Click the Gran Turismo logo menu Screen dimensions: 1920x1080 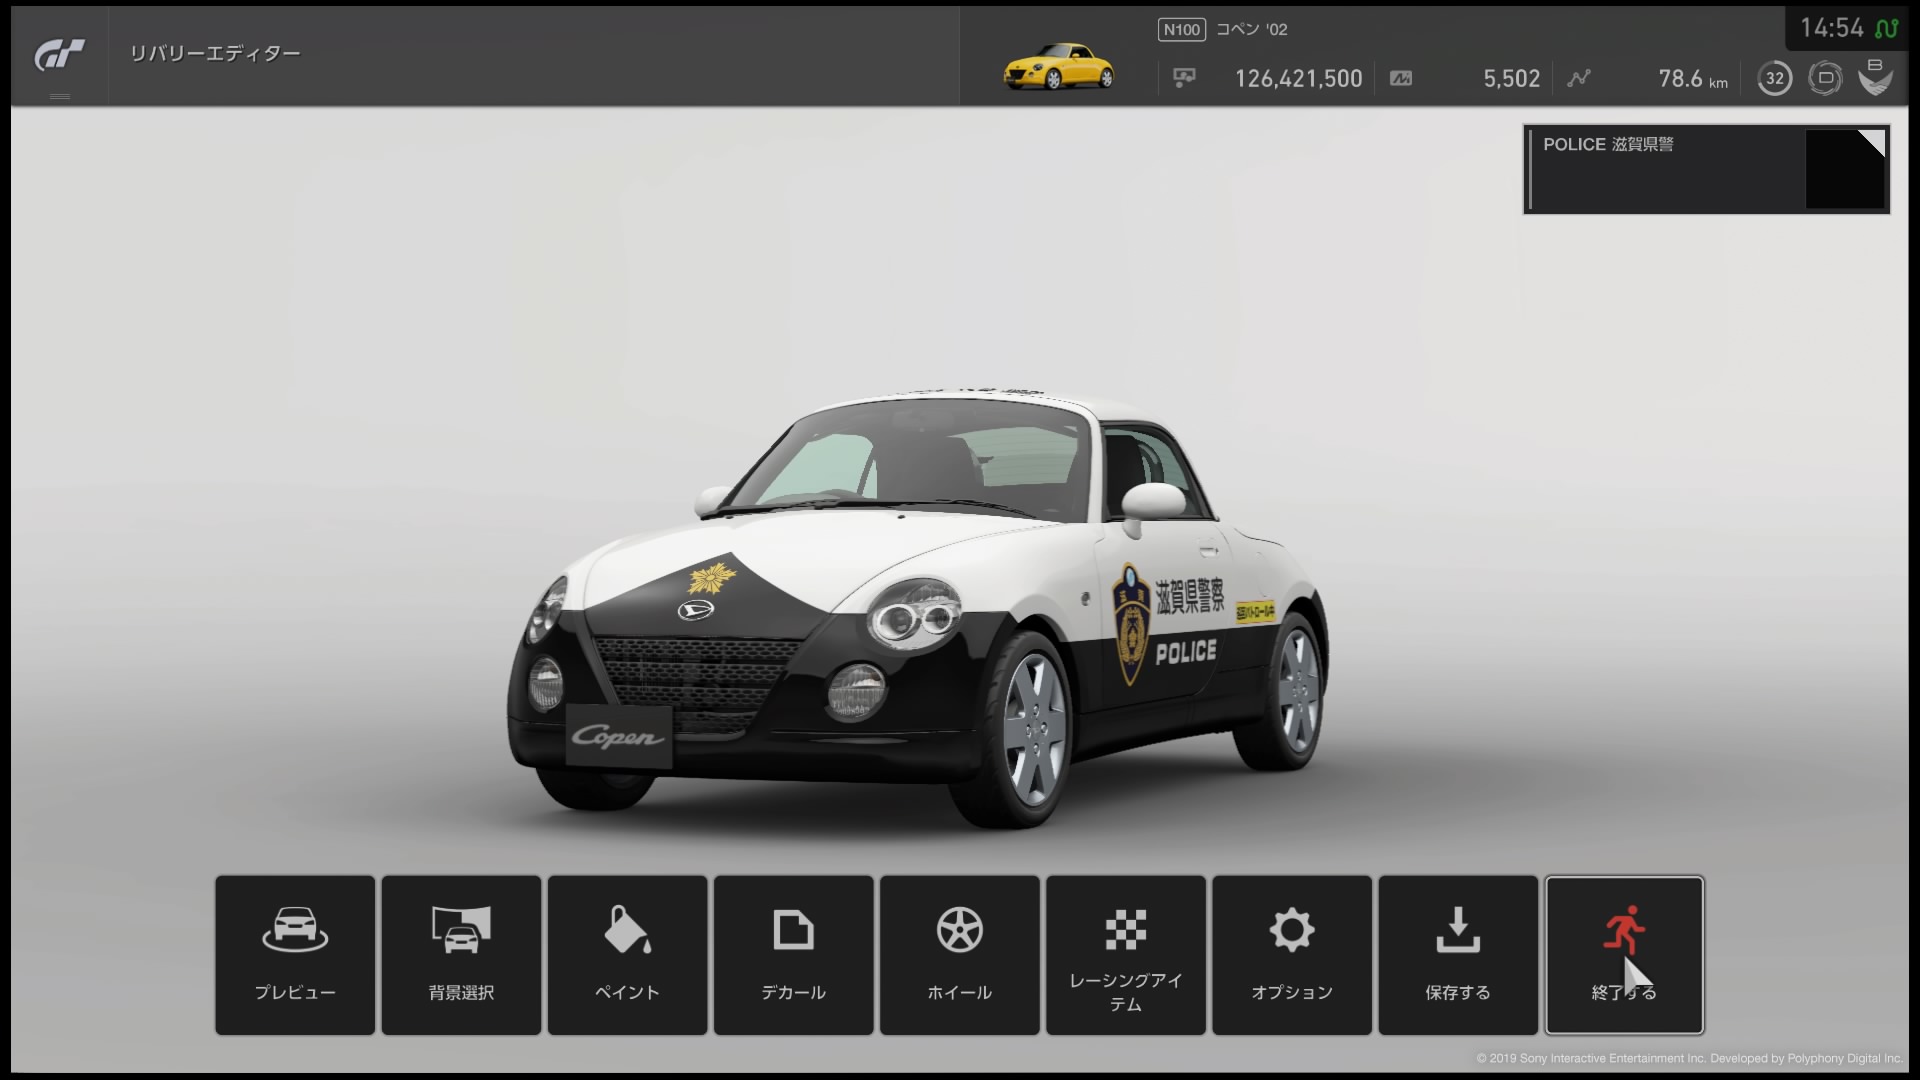coord(60,55)
